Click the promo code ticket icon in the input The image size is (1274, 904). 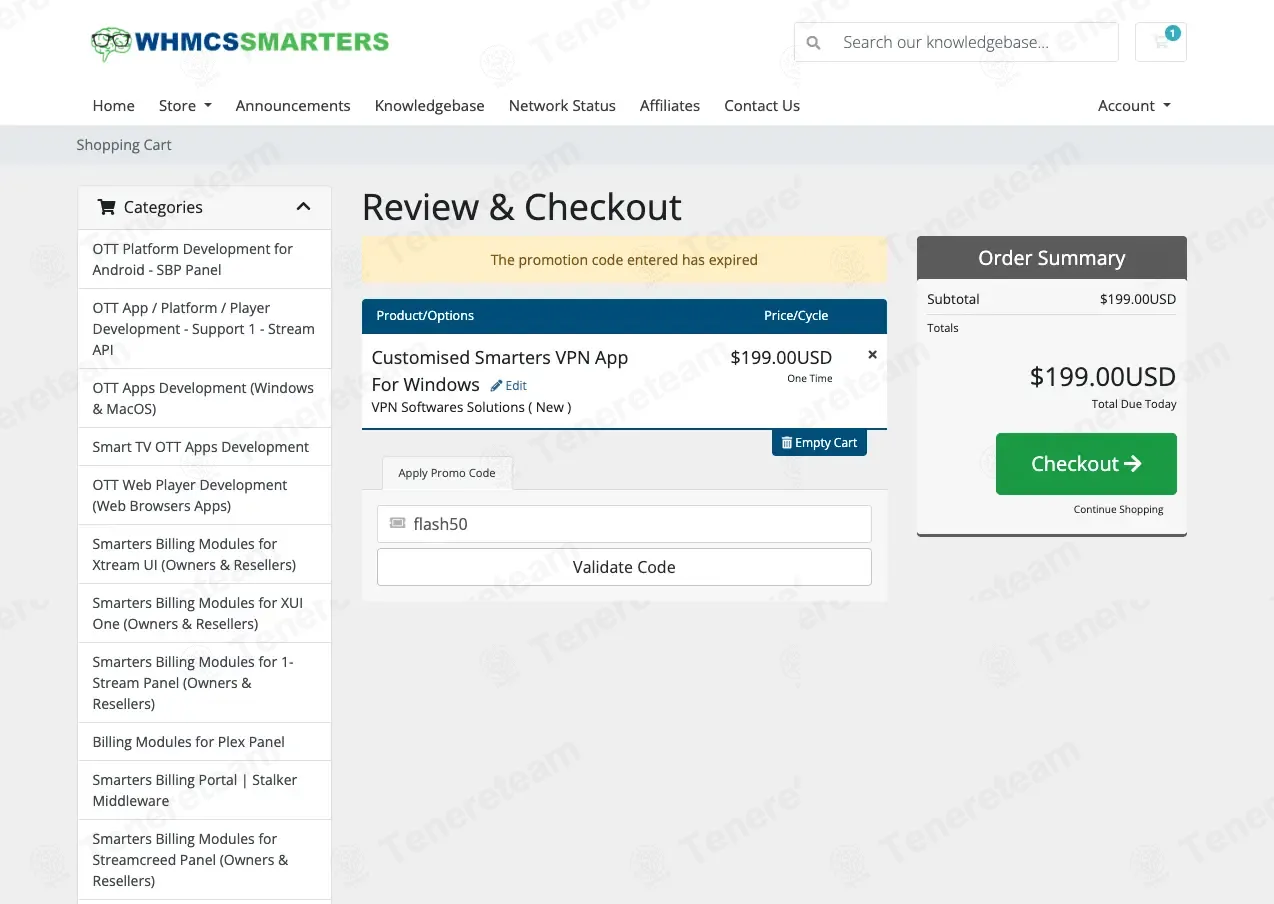pos(397,523)
